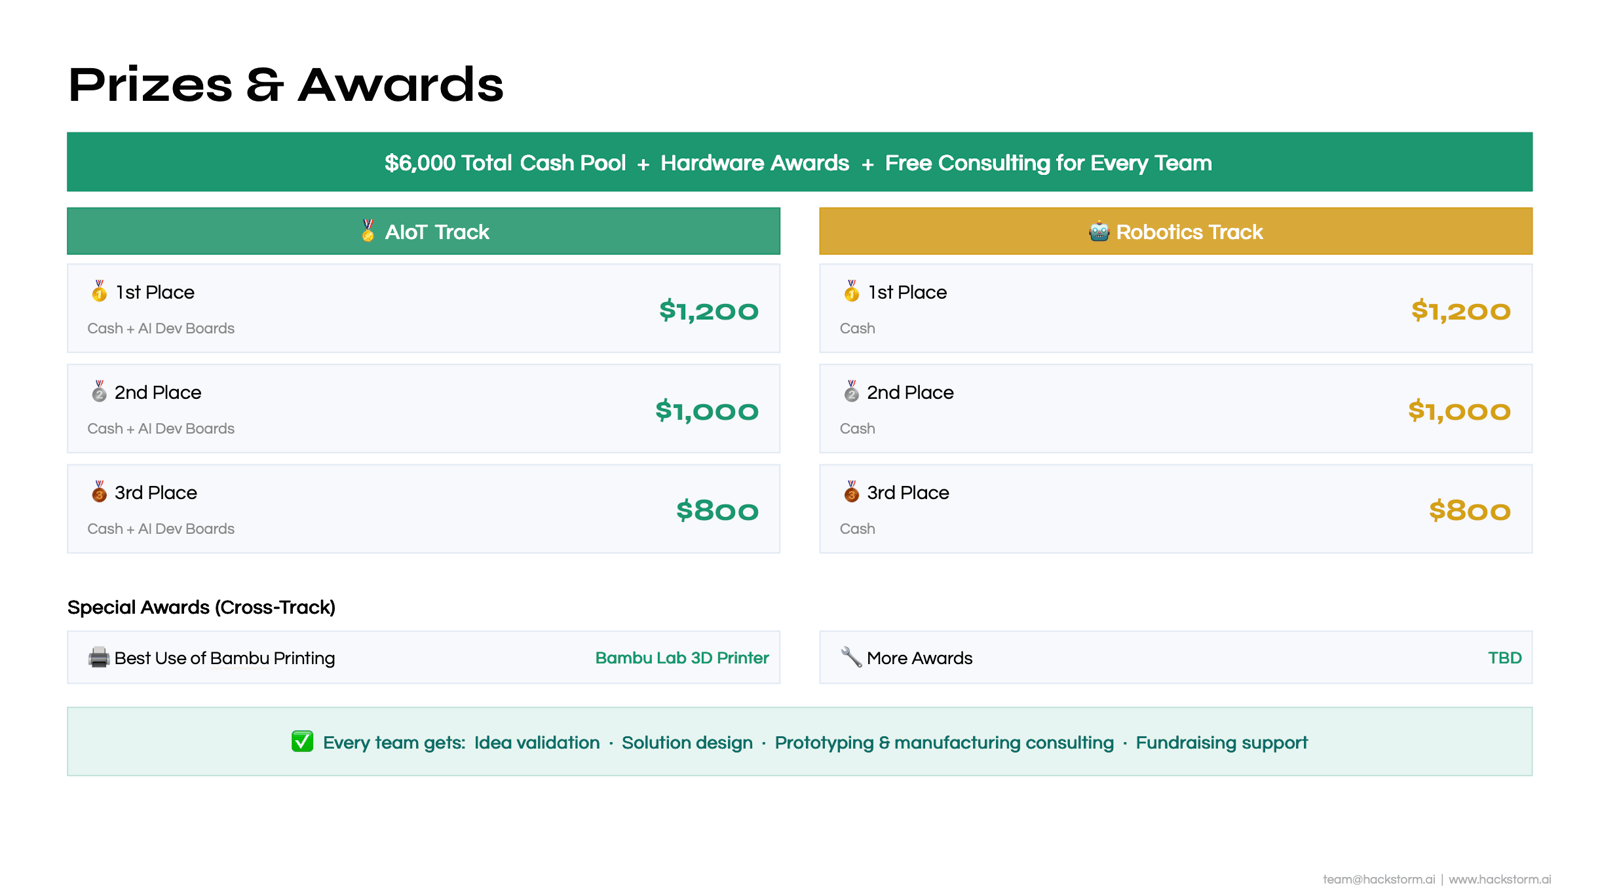
Task: Click the $1,200 amount in AIoT 1st Place
Action: (x=708, y=311)
